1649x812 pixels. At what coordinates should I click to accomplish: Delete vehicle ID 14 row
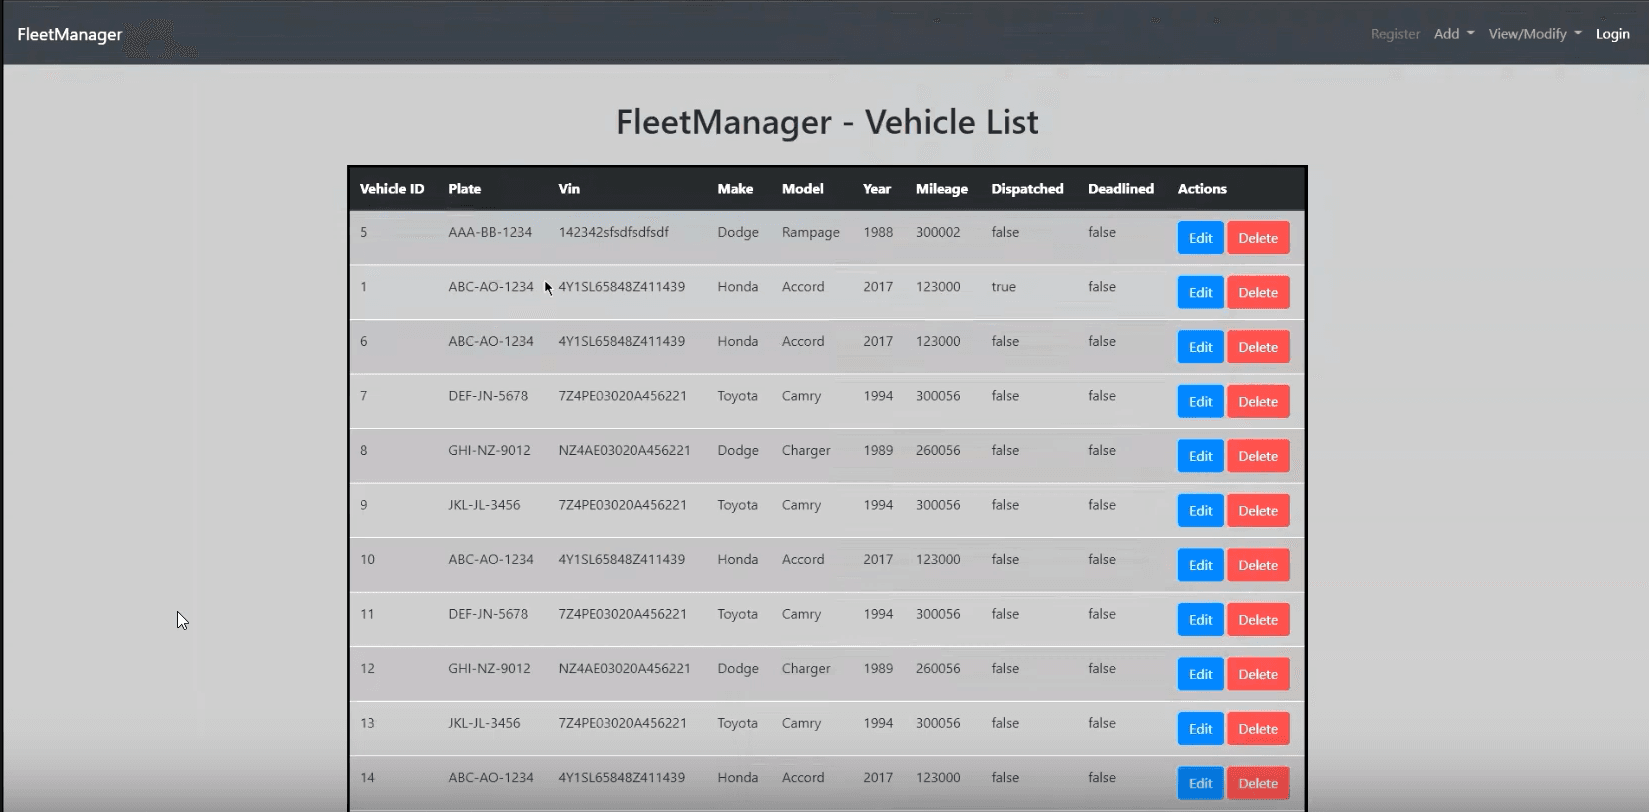point(1258,783)
